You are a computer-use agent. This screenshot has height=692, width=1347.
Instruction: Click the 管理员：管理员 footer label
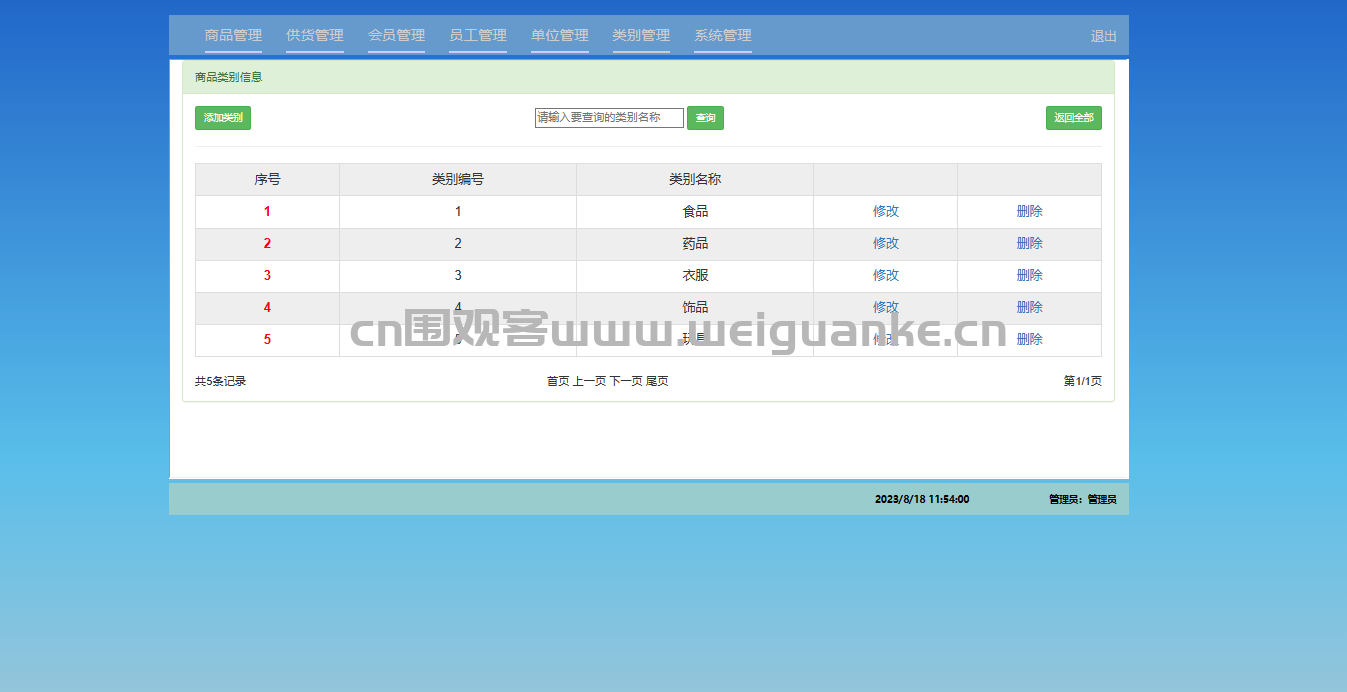point(1083,499)
